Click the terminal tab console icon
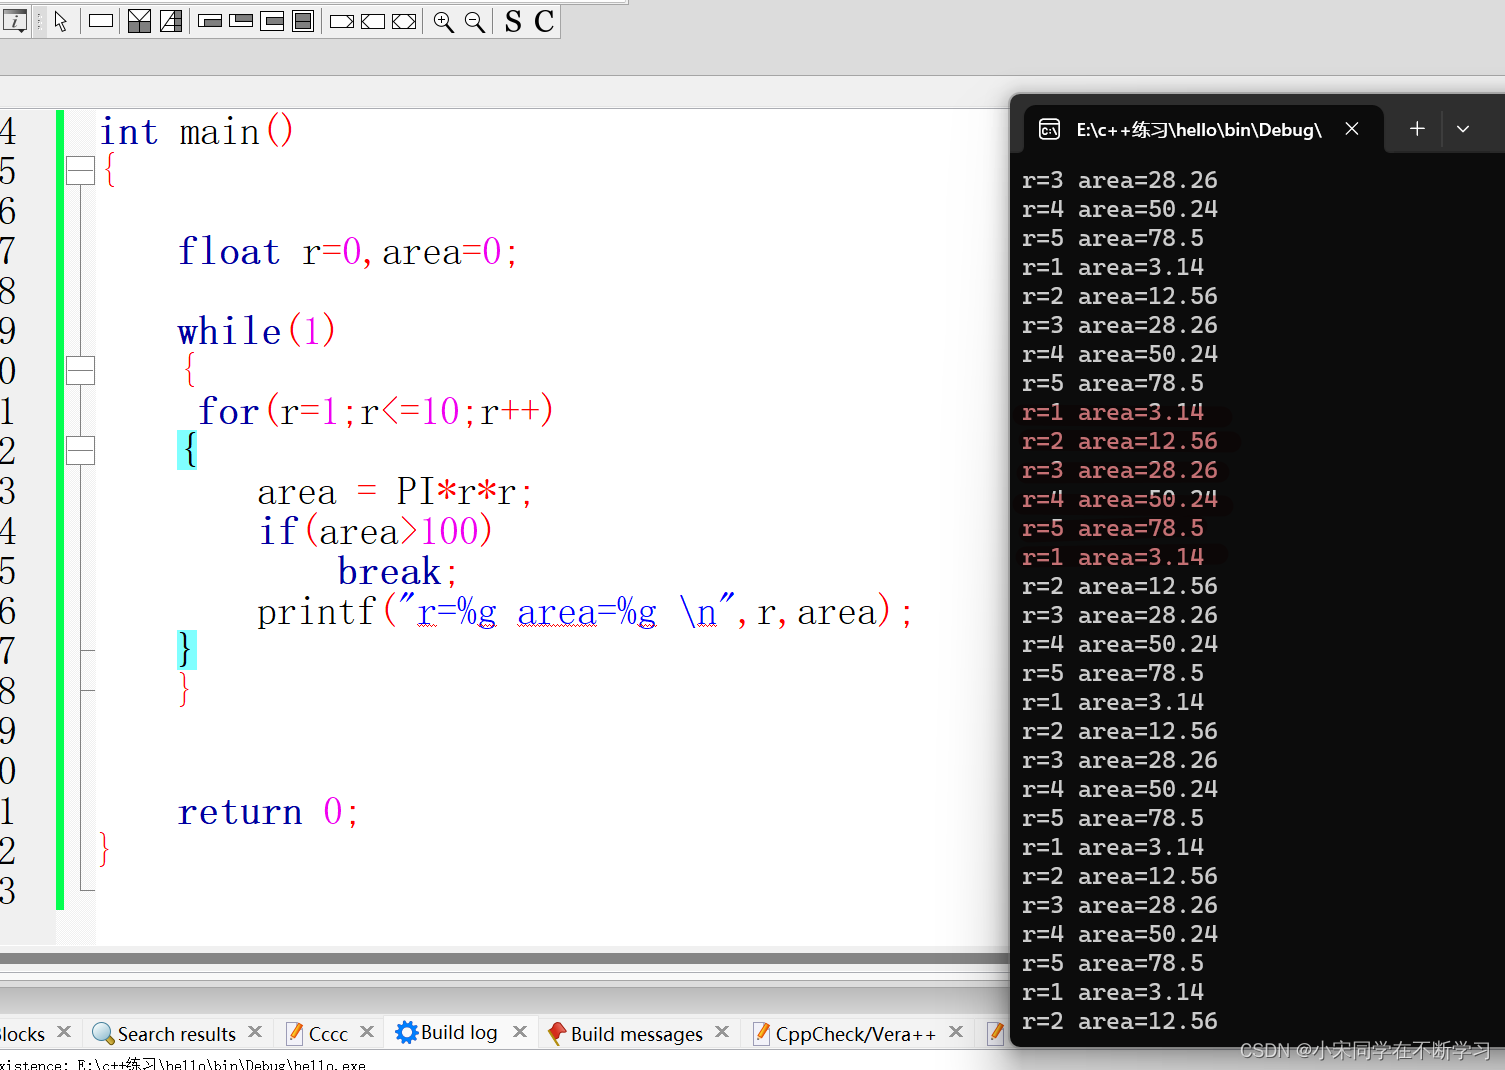1505x1070 pixels. (x=1050, y=129)
